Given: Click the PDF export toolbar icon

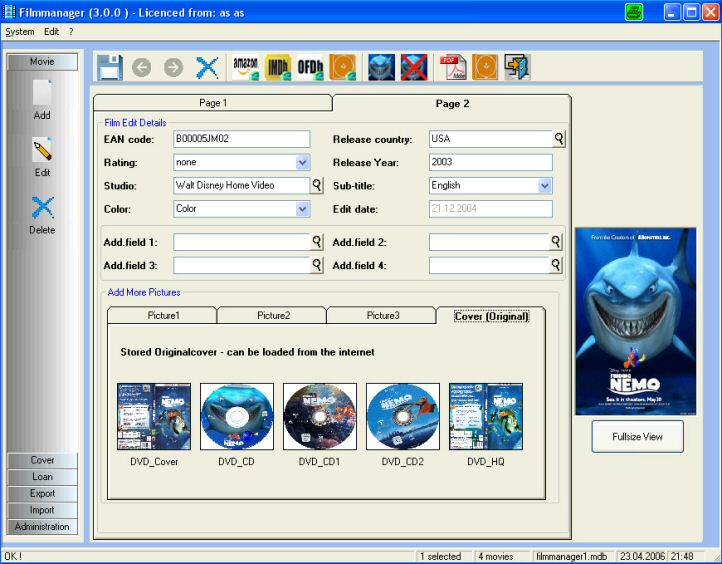Looking at the screenshot, I should [x=454, y=67].
